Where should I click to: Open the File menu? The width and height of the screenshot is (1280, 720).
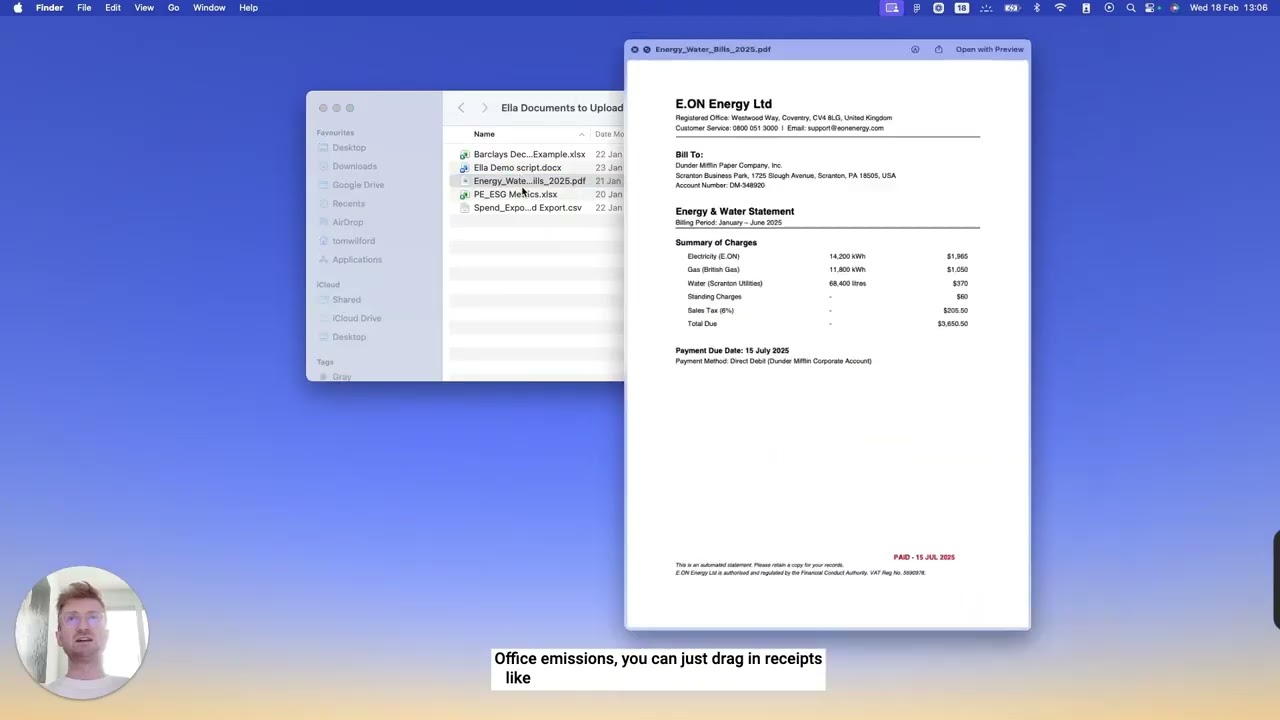(84, 8)
